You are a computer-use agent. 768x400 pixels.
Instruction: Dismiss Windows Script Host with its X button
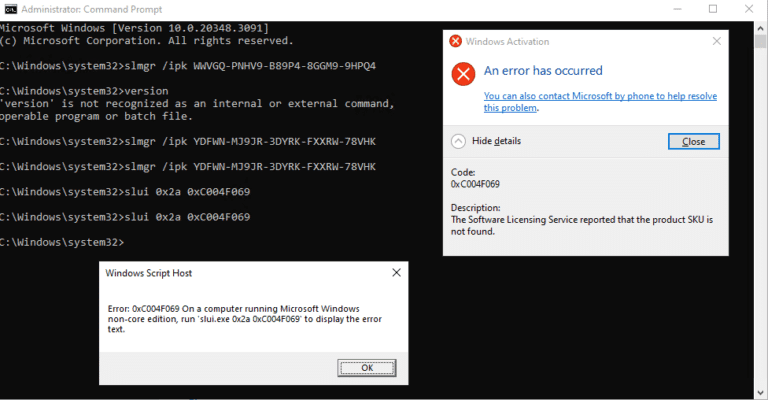[396, 273]
